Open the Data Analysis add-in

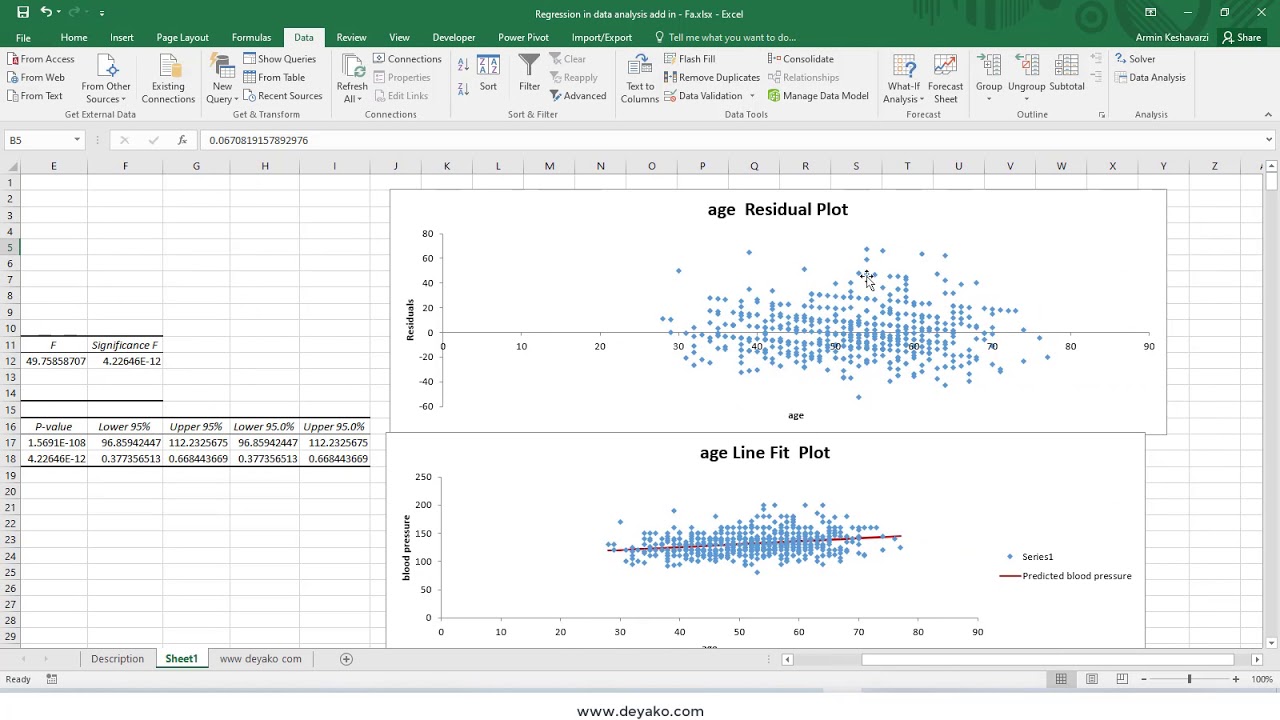(x=1150, y=77)
